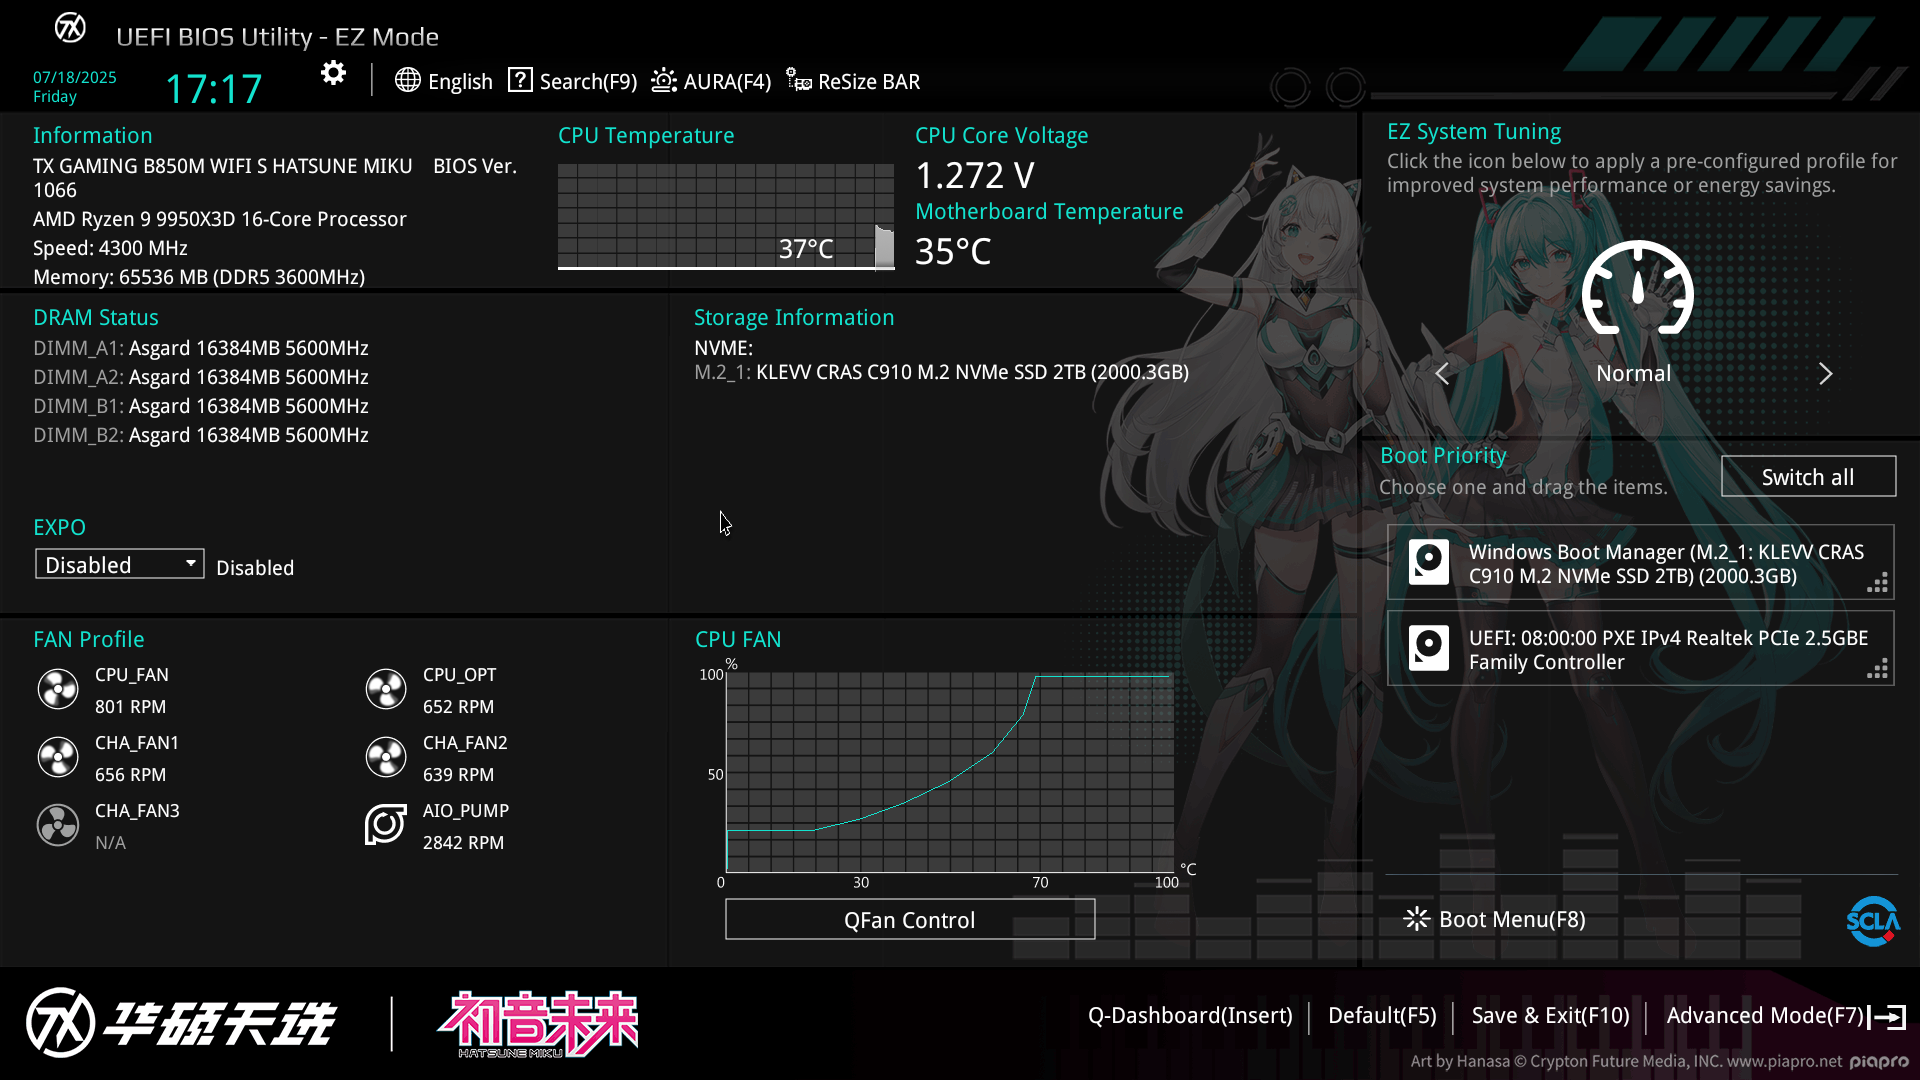Click the CPU_FAN fan icon
The width and height of the screenshot is (1920, 1080).
tap(58, 689)
